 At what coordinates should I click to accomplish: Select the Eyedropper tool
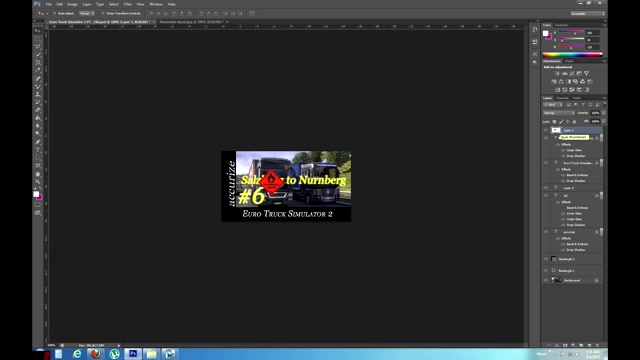coord(38,70)
